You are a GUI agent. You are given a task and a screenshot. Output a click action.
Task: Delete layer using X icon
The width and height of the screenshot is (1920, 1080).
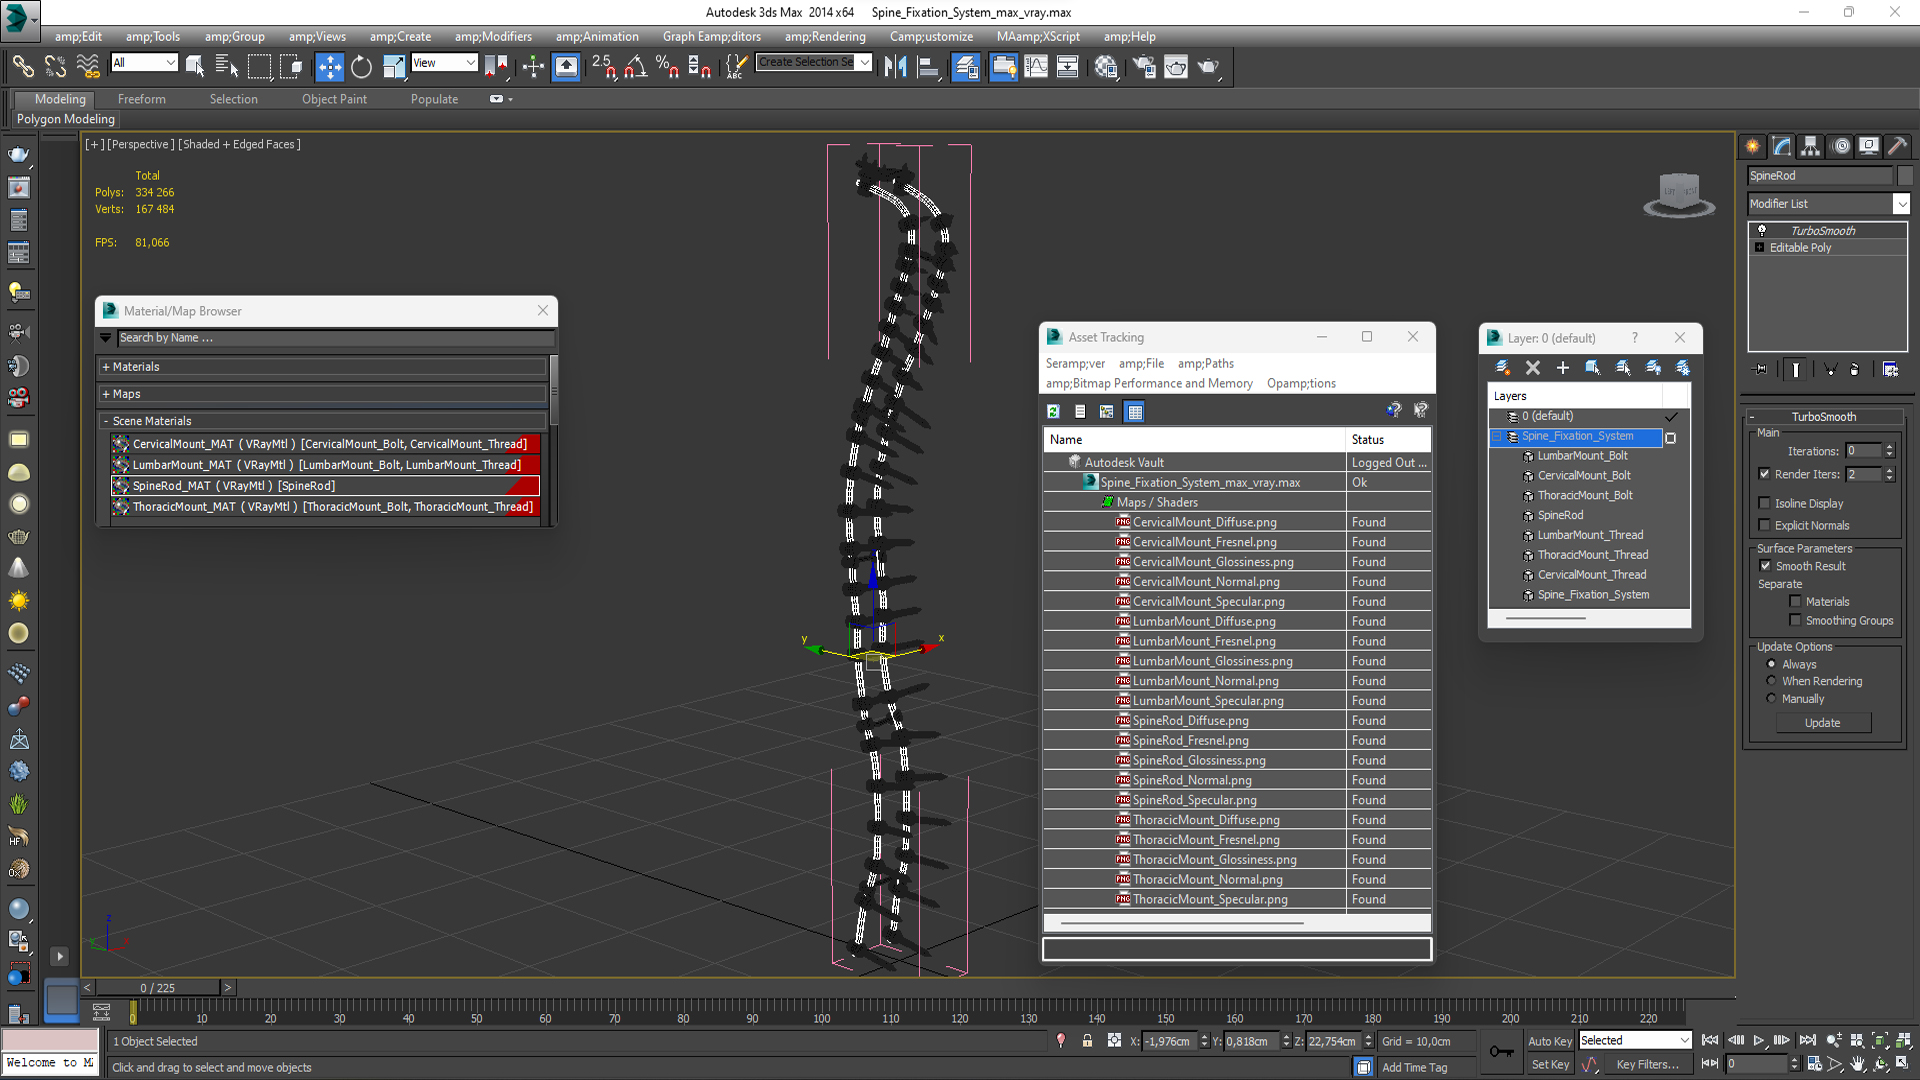[1533, 368]
